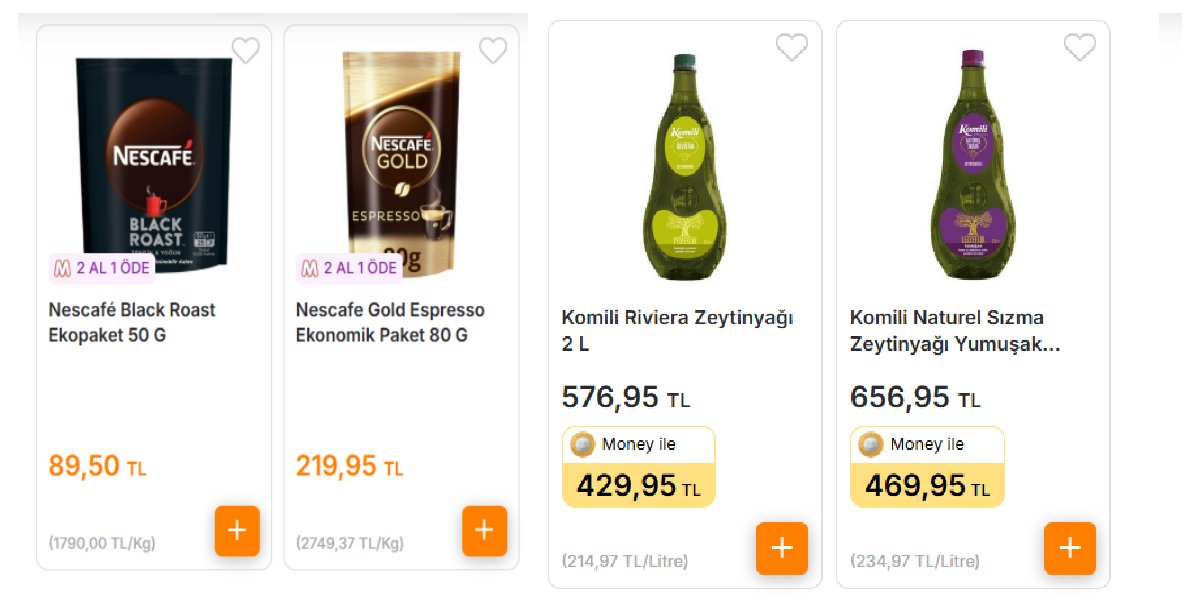Screen dimensions: 1200x600
Task: Open Komili Riviera Zeytinyağı 2 L details
Action: tap(676, 328)
